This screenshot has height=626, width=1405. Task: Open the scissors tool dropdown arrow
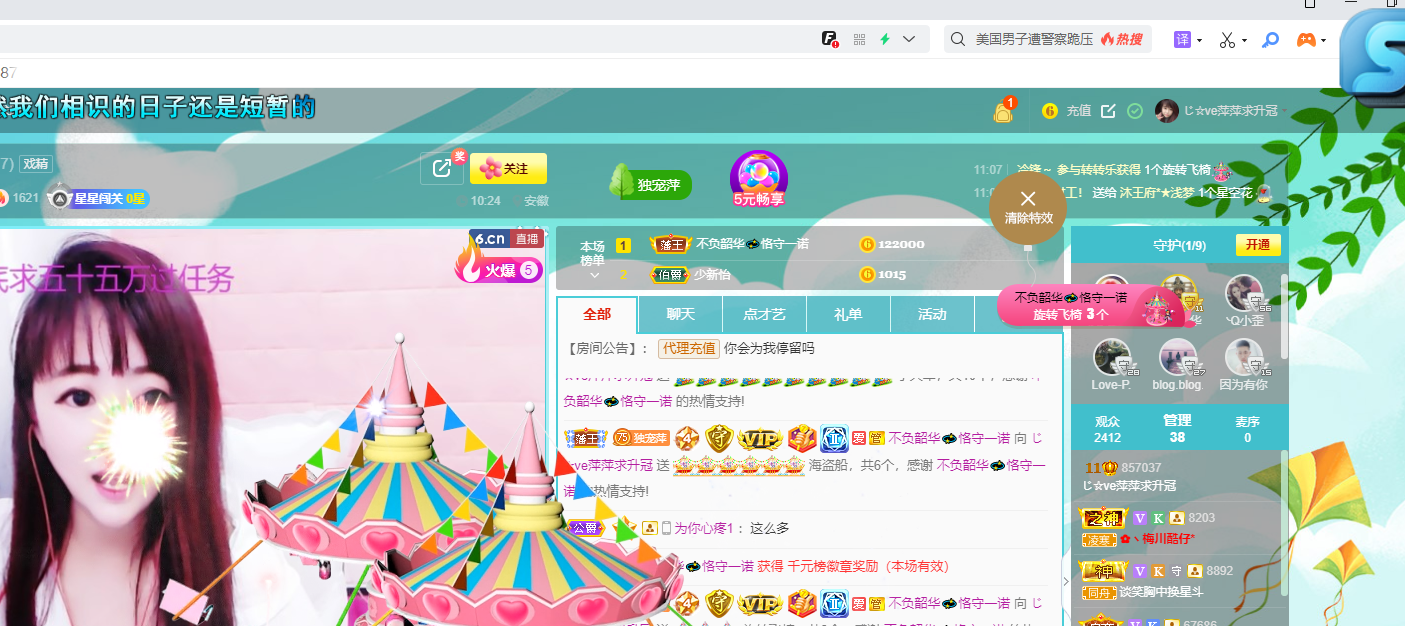tap(1244, 40)
